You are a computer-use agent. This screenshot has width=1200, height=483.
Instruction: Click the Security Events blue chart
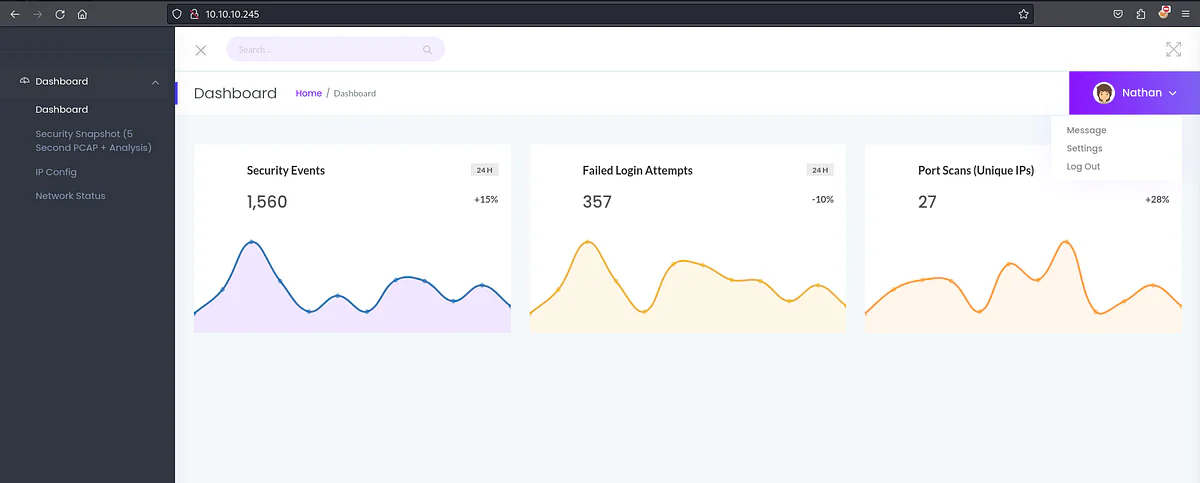tap(352, 285)
